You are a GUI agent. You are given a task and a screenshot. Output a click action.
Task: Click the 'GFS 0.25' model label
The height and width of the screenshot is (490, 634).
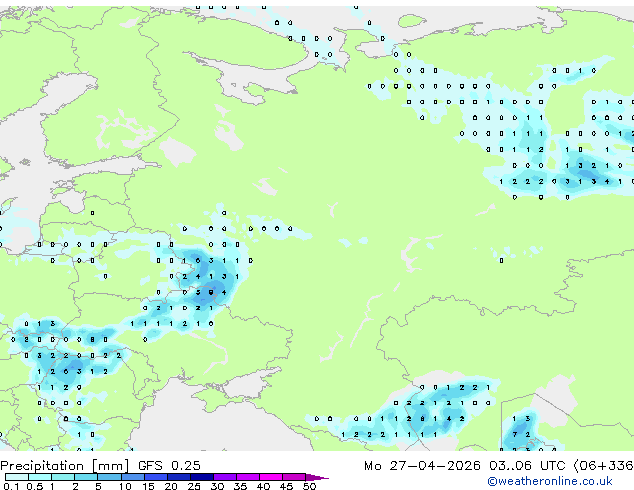[169, 466]
